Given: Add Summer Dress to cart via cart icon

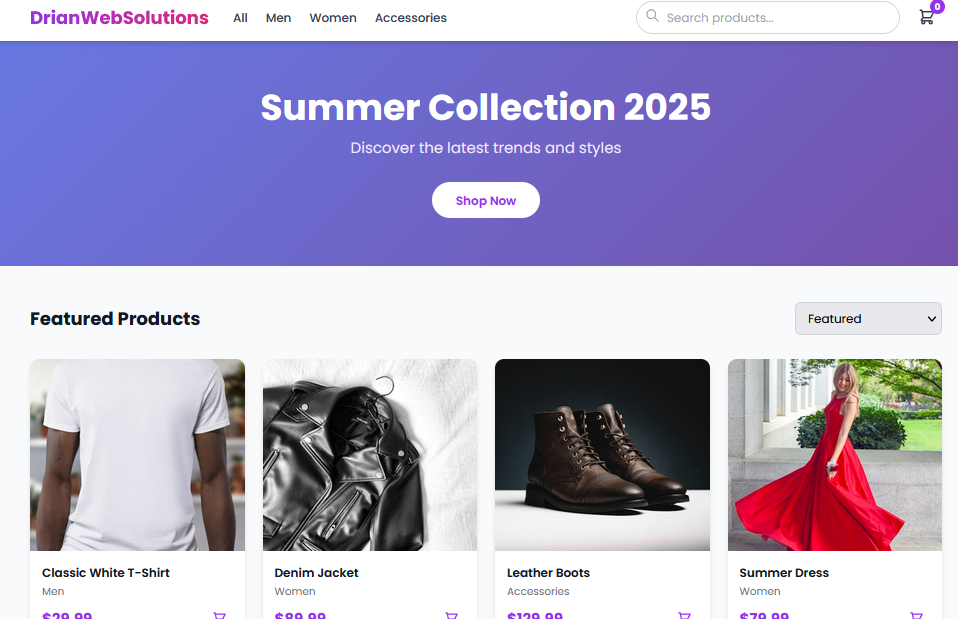Looking at the screenshot, I should (x=917, y=615).
